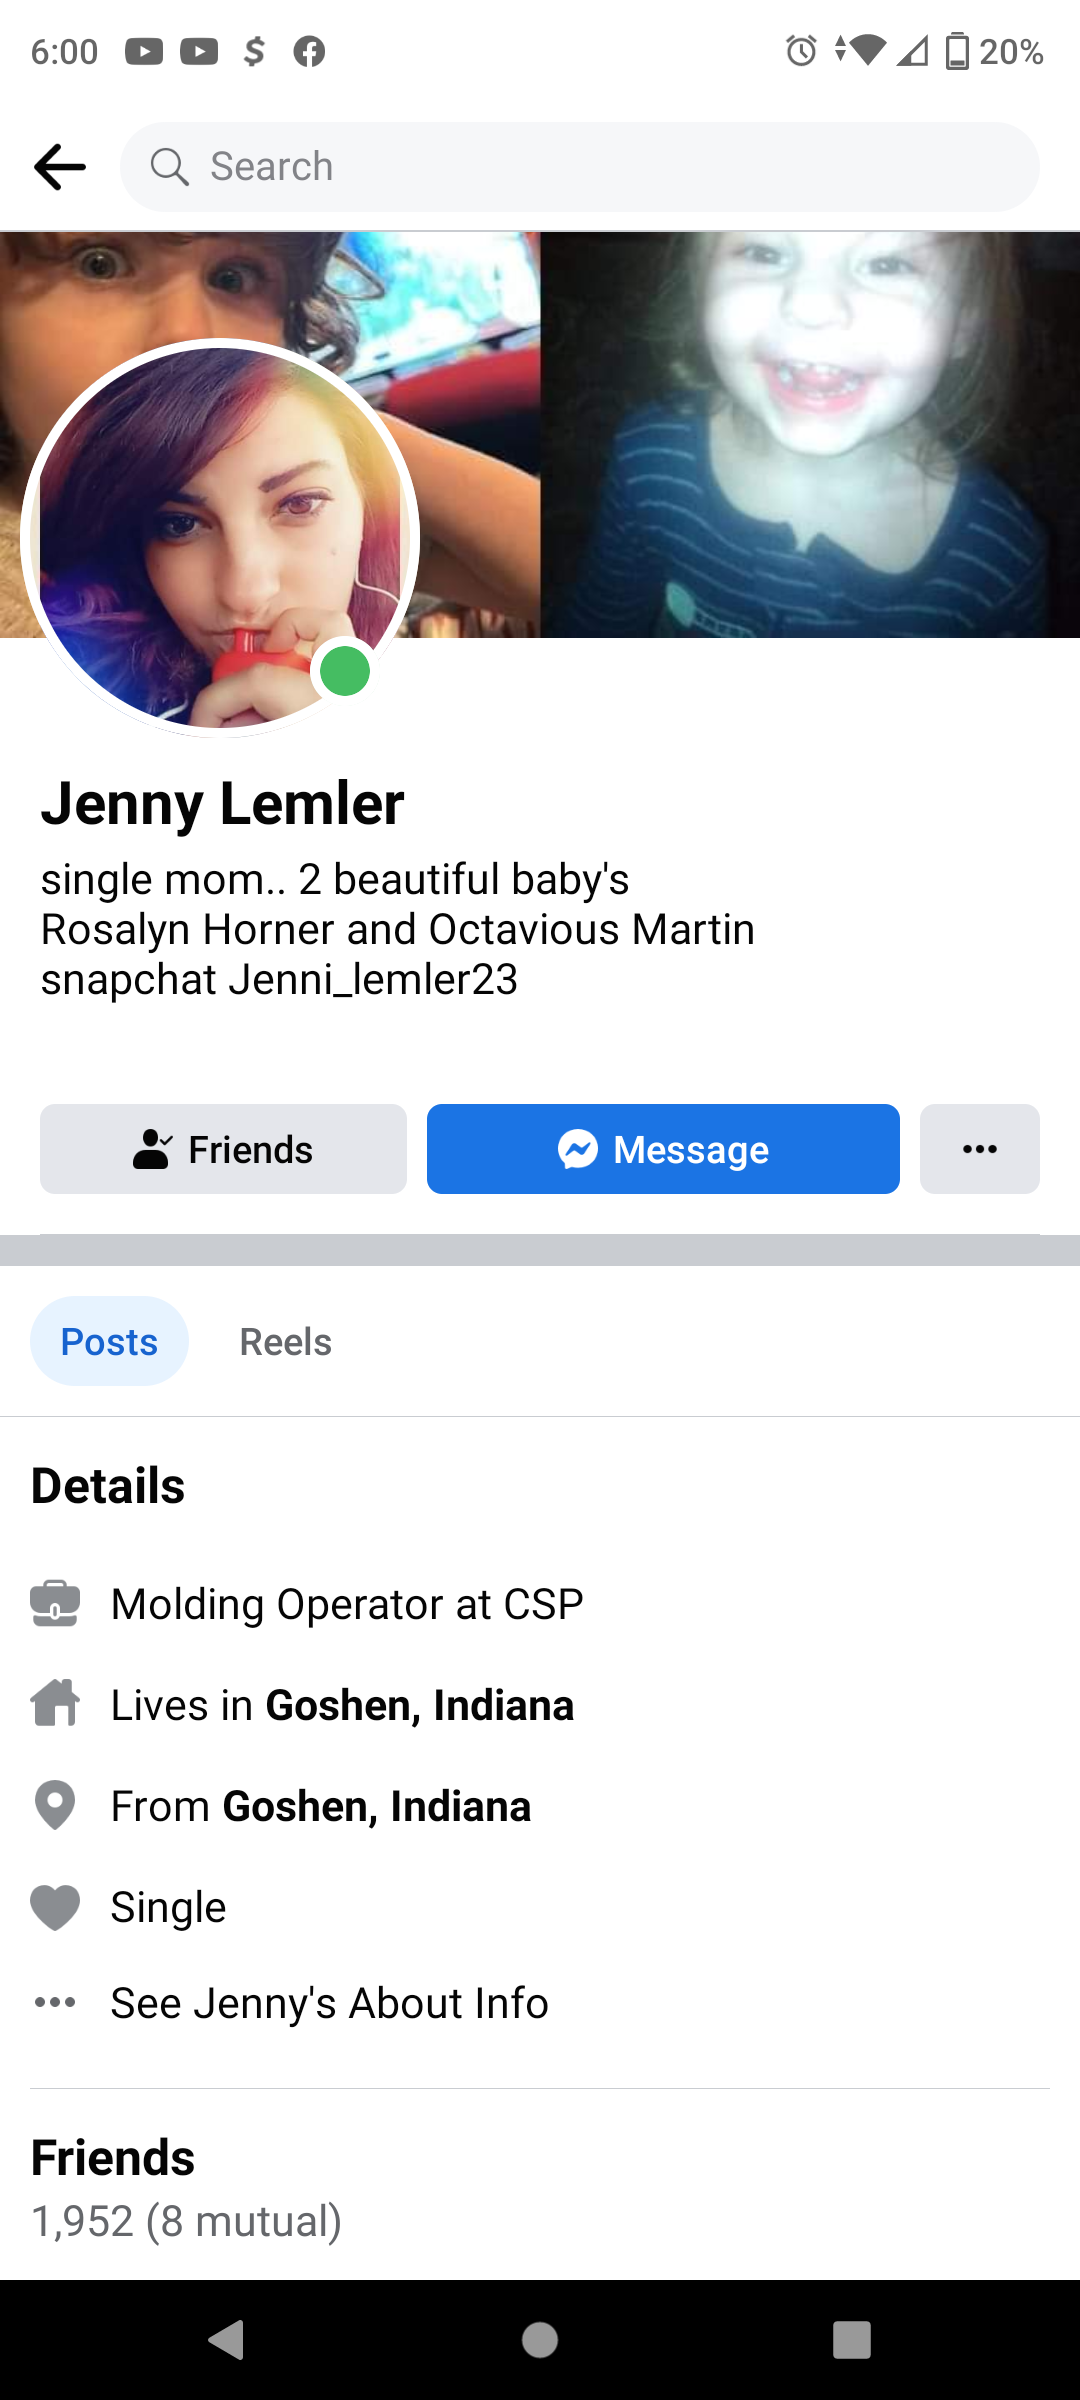Open the three-dot more options button
The width and height of the screenshot is (1080, 2400).
[979, 1149]
